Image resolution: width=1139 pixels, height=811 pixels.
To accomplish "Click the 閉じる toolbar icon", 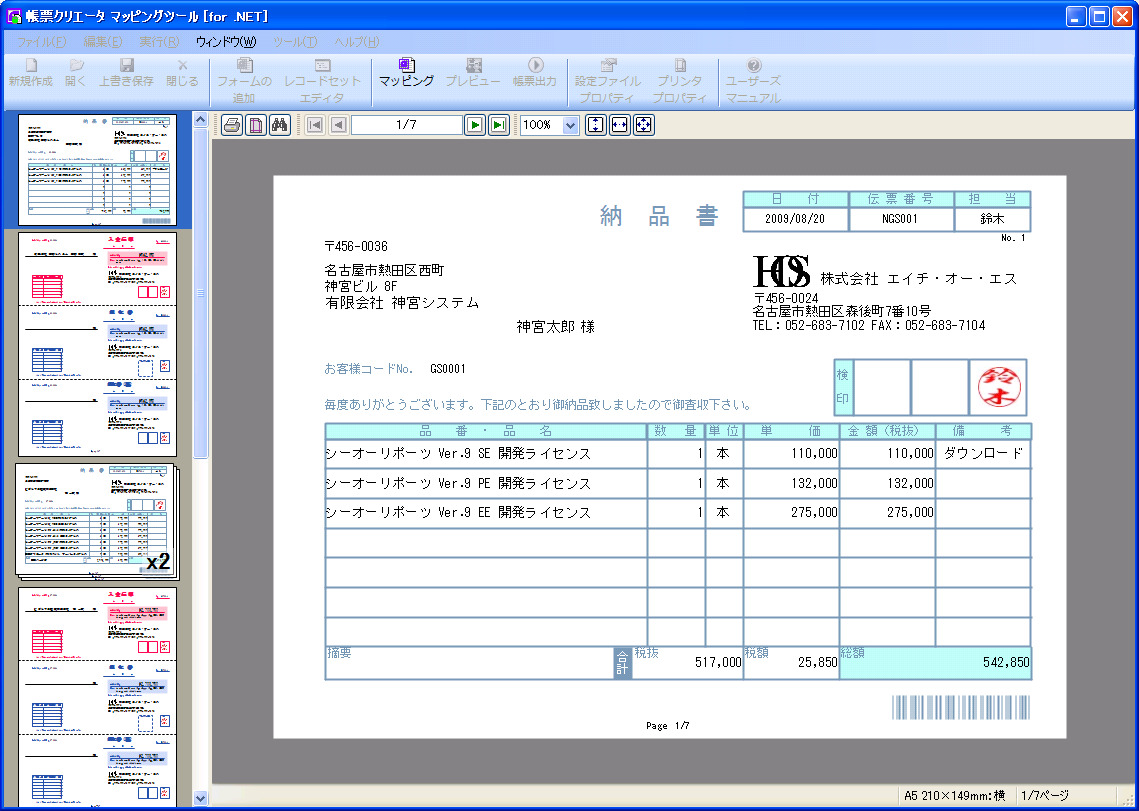I will [x=182, y=73].
